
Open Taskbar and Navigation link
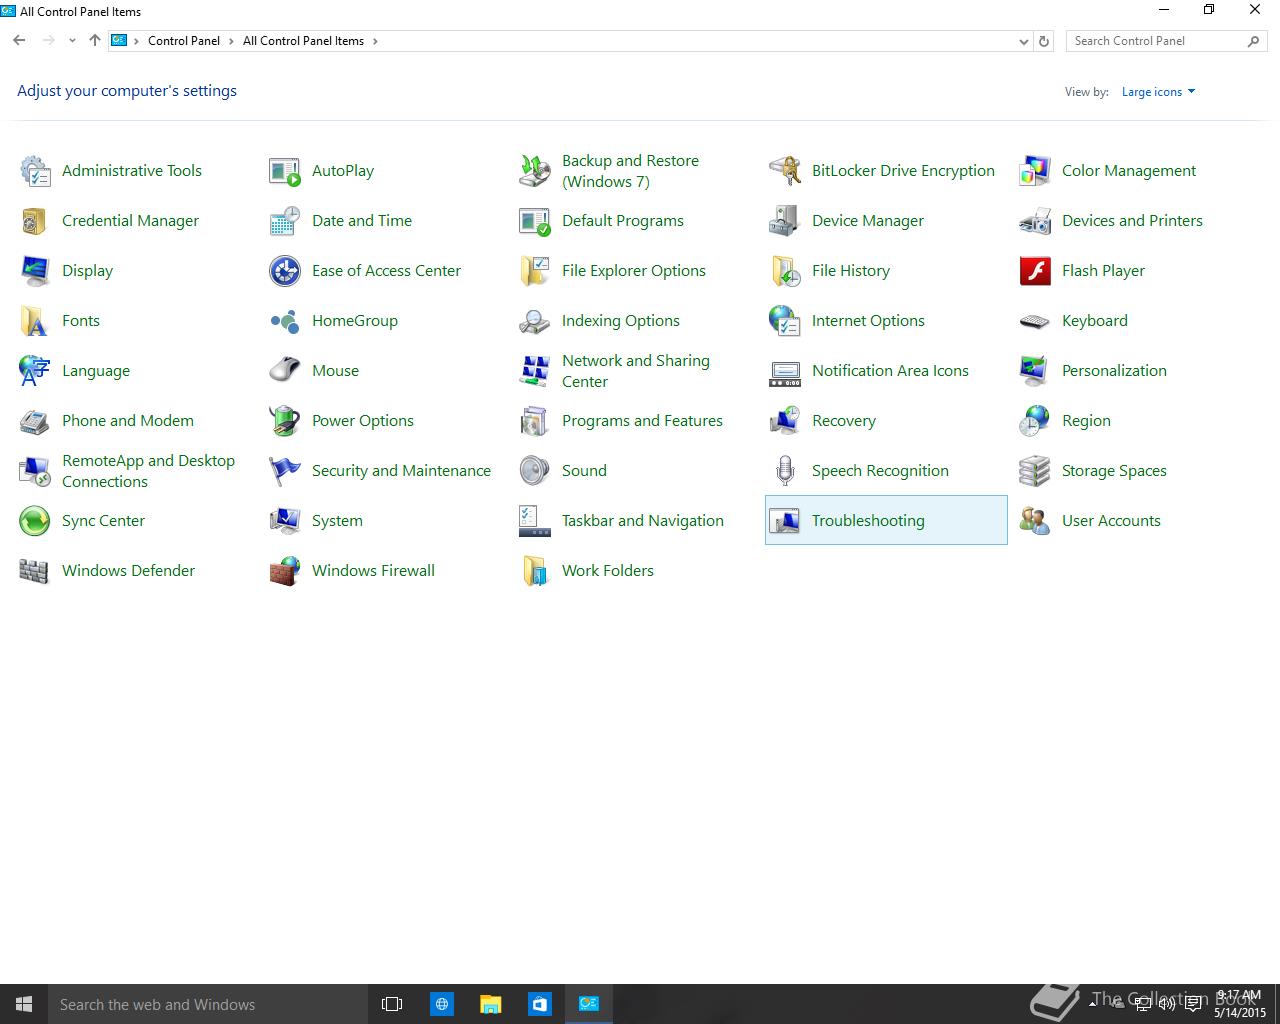pyautogui.click(x=642, y=521)
